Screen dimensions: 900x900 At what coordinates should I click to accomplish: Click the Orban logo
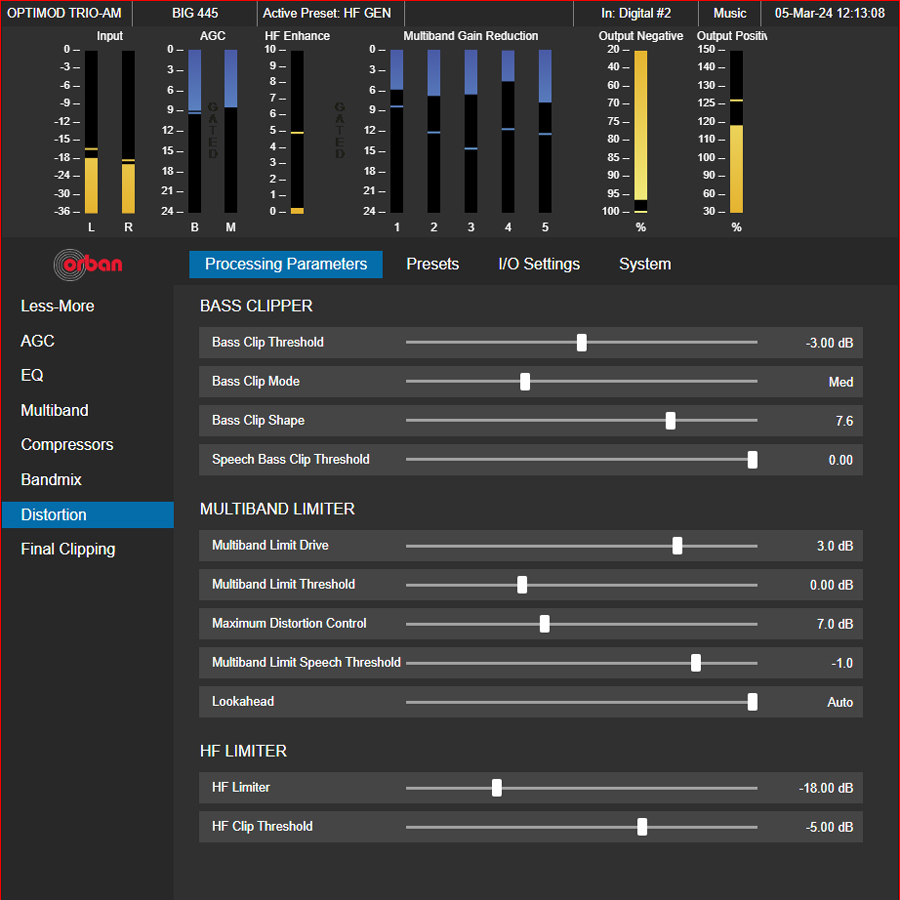88,265
